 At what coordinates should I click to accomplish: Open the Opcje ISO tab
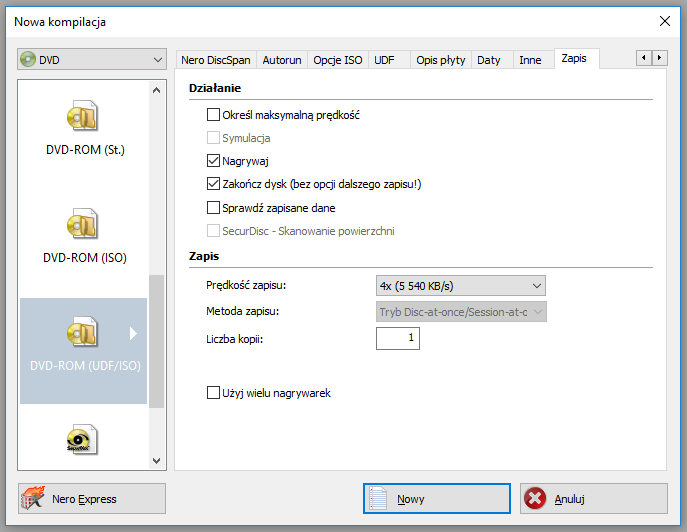(x=338, y=60)
